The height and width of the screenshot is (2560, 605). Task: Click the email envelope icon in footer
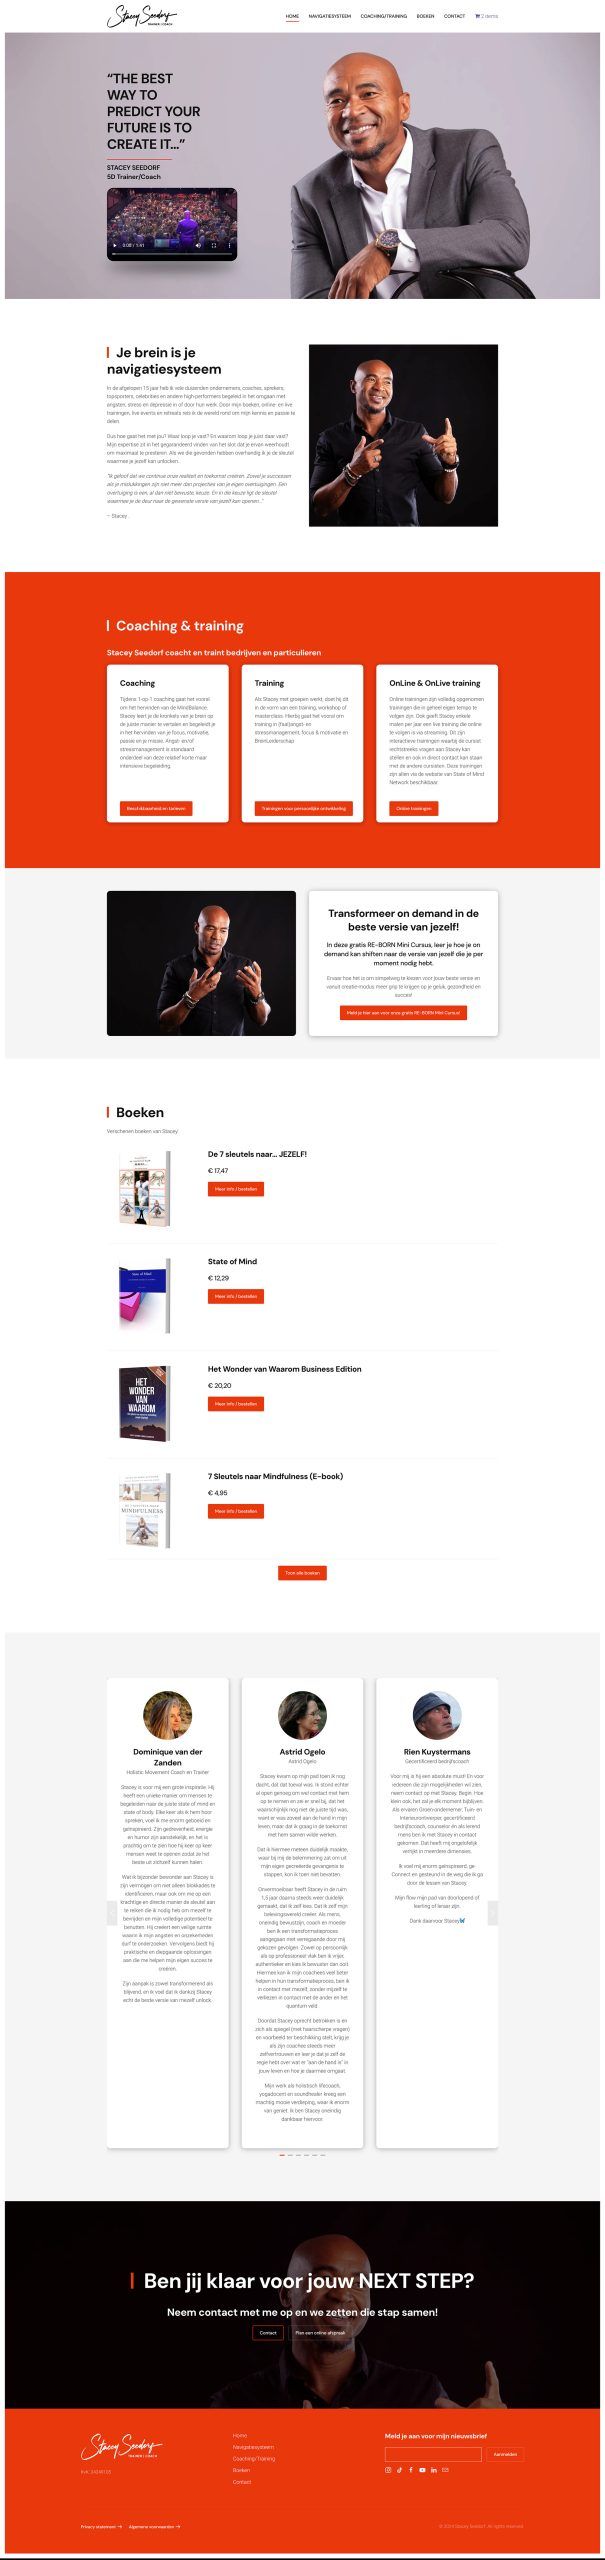tap(445, 2470)
